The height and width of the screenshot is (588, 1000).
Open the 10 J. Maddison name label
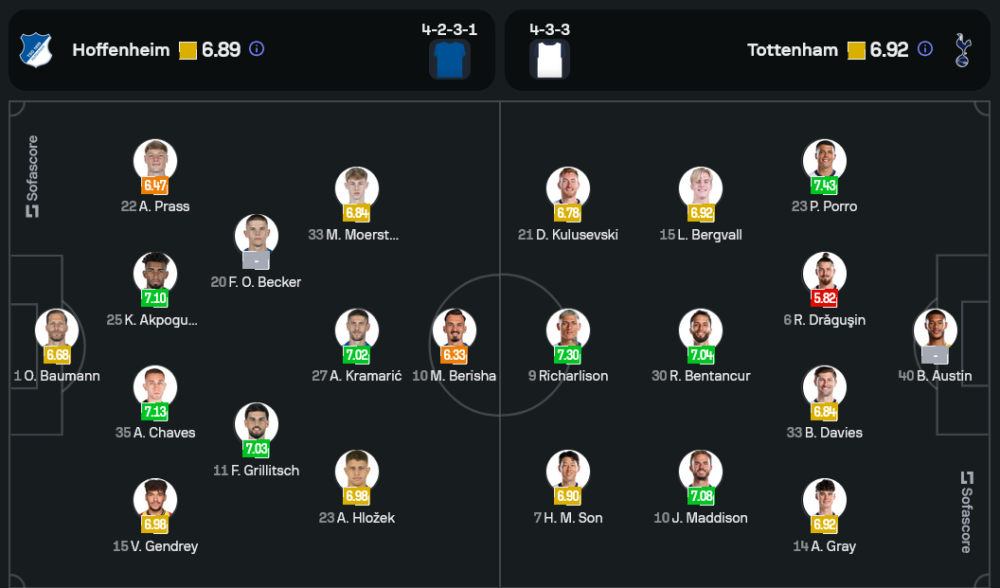tap(700, 518)
